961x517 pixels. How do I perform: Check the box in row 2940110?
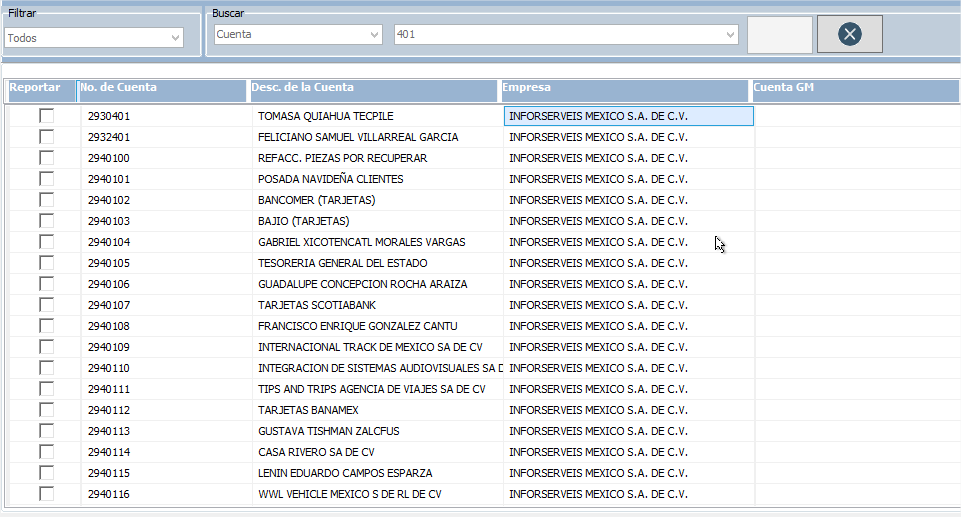46,368
